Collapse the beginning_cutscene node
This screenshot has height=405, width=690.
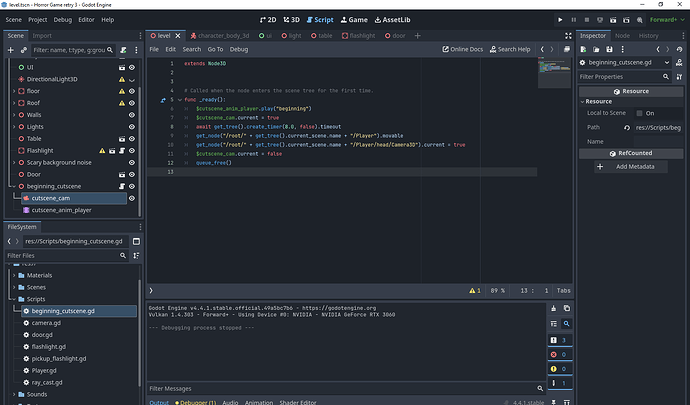point(14,186)
